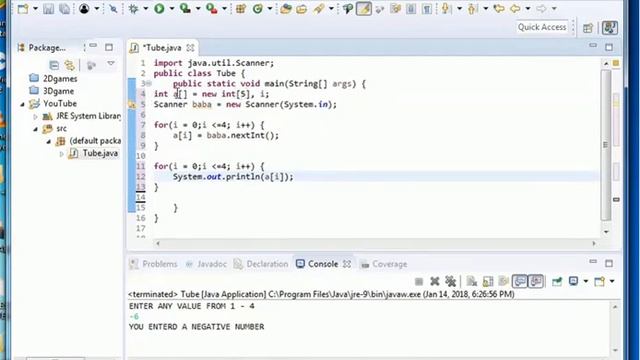Open the New Console View dropdown
Image resolution: width=640 pixels, height=360 pixels.
click(x=612, y=281)
